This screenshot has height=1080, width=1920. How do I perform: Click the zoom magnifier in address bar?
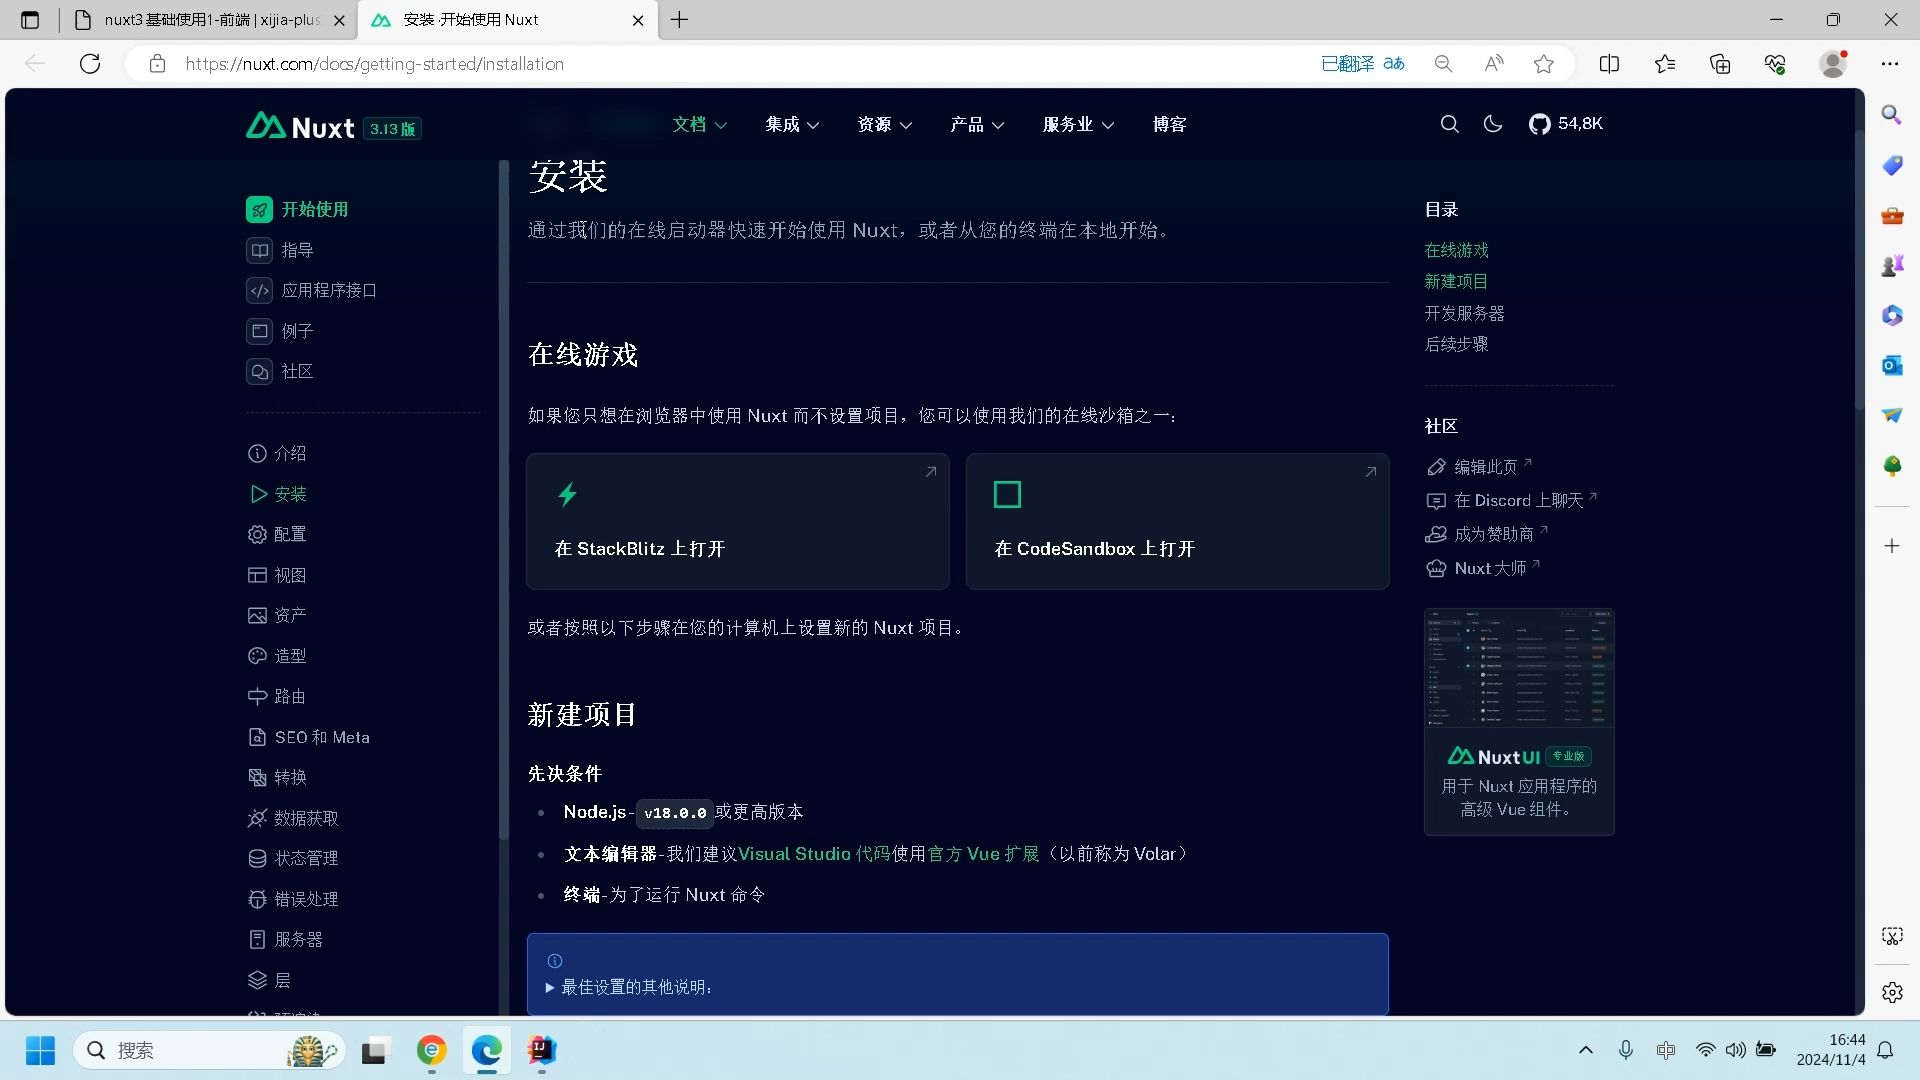click(x=1443, y=64)
